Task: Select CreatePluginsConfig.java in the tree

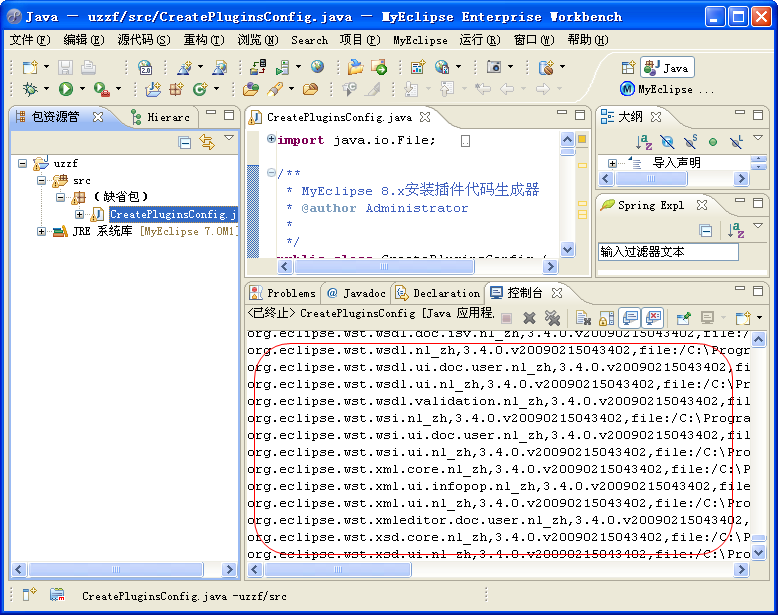Action: tap(172, 214)
